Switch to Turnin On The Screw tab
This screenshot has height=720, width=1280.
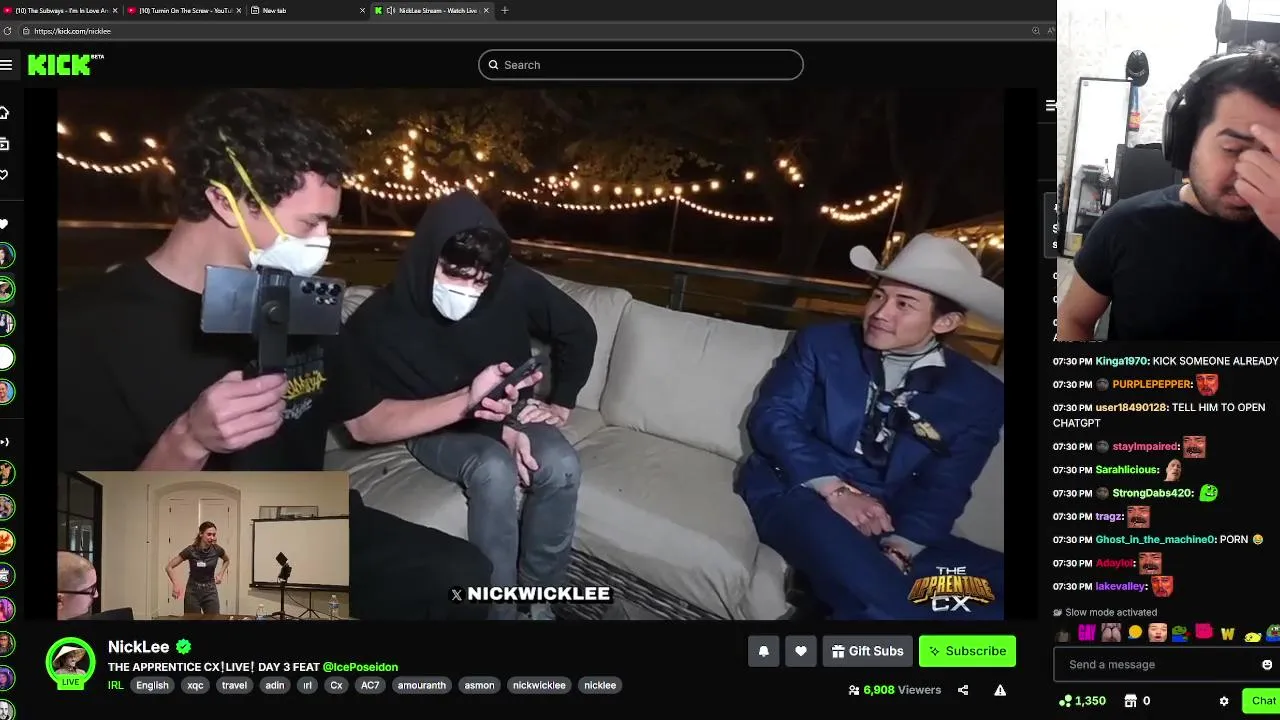pyautogui.click(x=184, y=10)
